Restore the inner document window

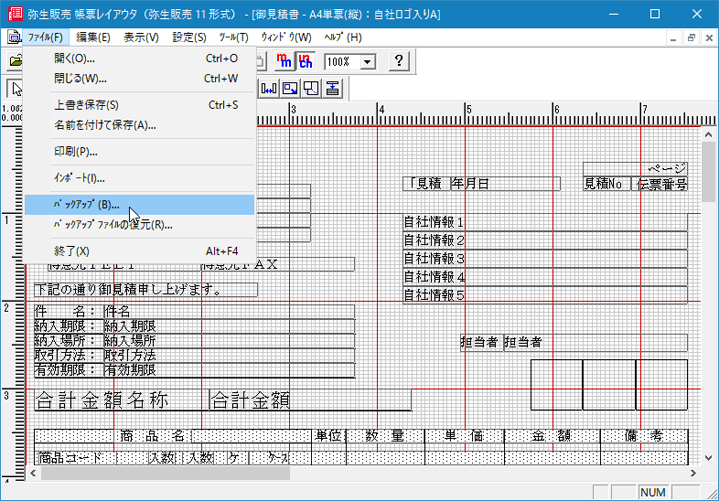[691, 39]
